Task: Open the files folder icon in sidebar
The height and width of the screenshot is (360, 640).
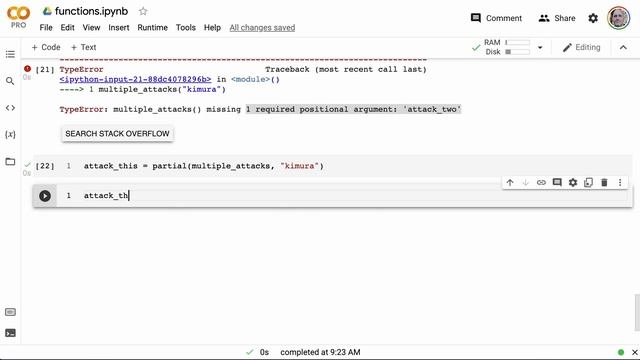Action: point(10,162)
